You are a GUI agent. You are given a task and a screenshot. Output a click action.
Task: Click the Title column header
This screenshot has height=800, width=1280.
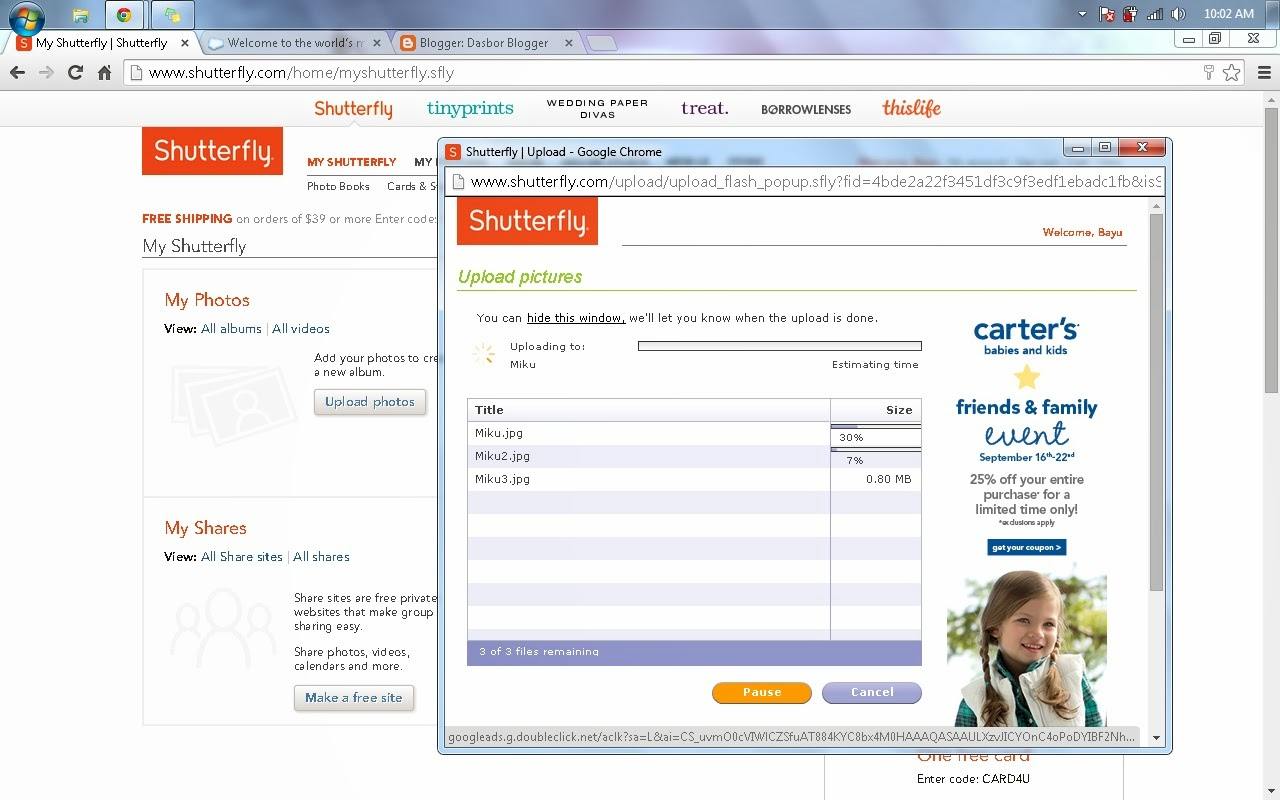(x=649, y=410)
